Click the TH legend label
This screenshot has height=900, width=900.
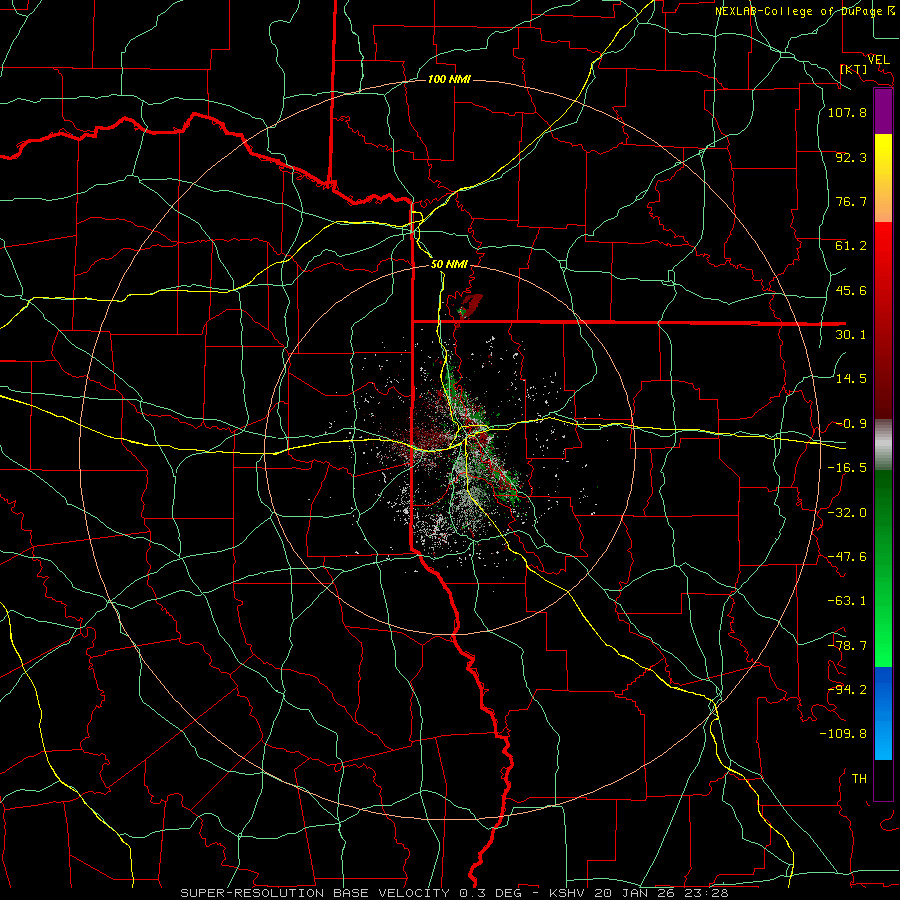click(x=859, y=779)
